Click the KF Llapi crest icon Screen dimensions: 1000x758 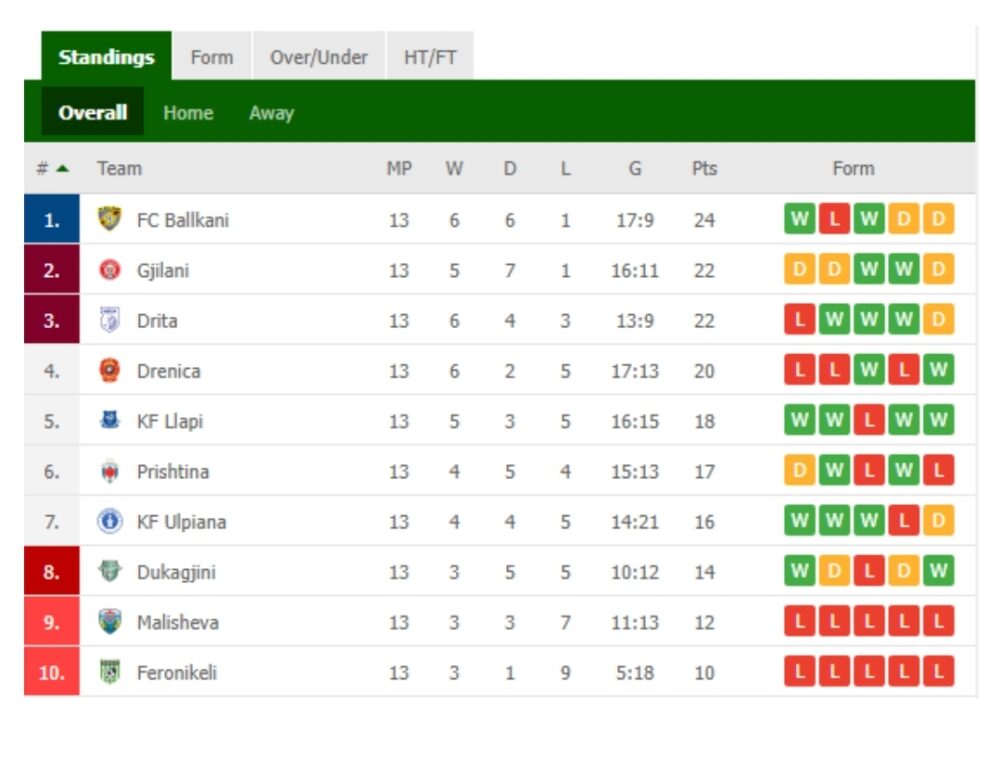[110, 419]
